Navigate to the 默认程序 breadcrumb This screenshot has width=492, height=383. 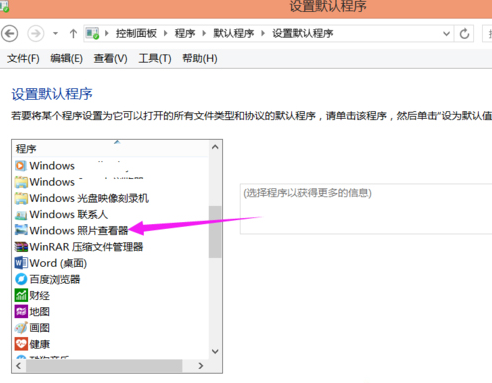pyautogui.click(x=233, y=33)
